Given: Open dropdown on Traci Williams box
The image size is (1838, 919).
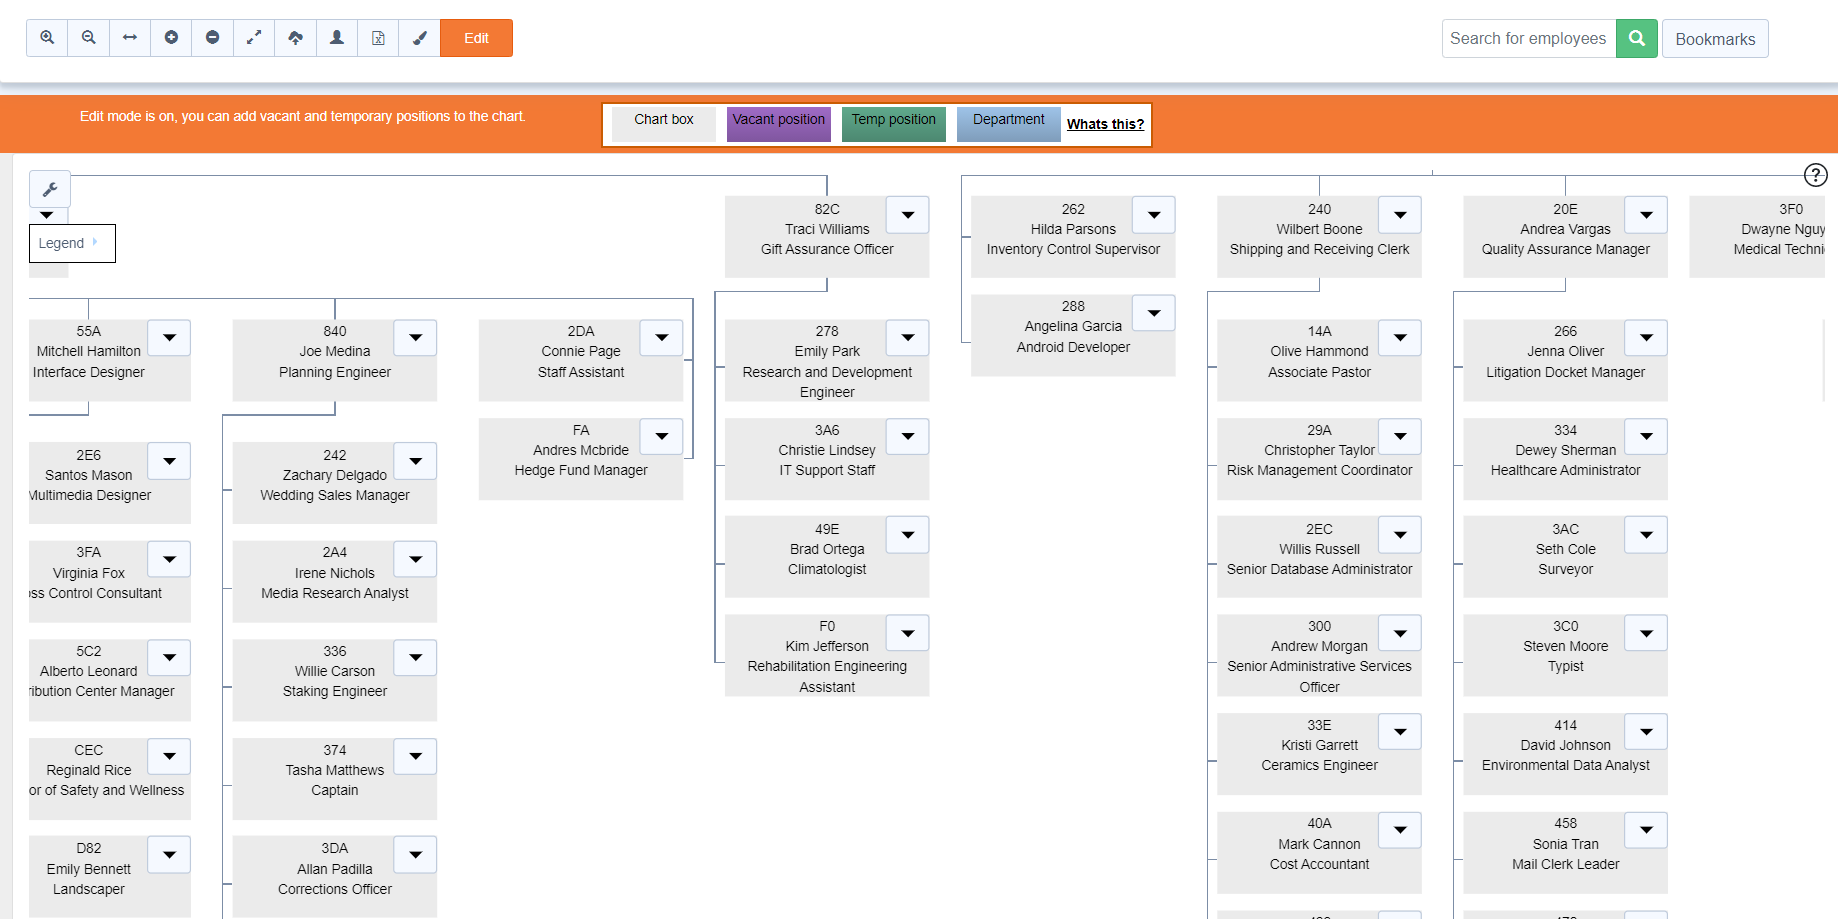Looking at the screenshot, I should coord(907,215).
